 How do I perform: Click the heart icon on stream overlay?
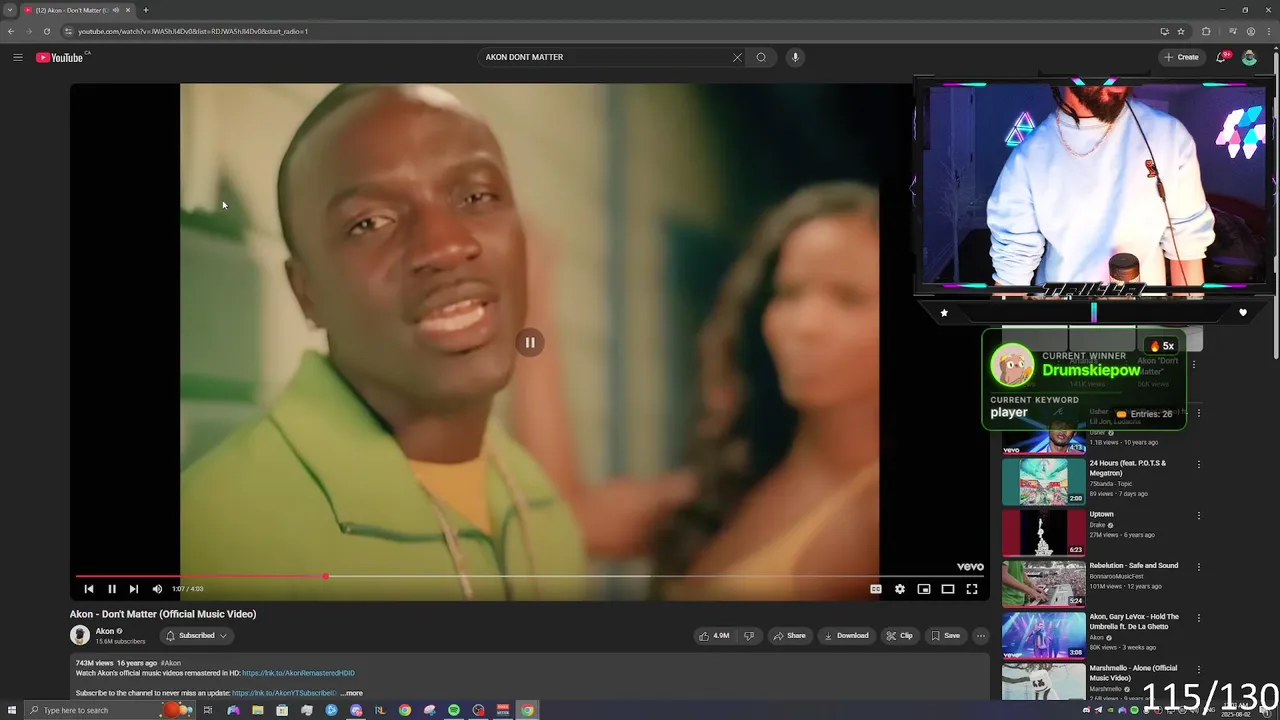1243,313
